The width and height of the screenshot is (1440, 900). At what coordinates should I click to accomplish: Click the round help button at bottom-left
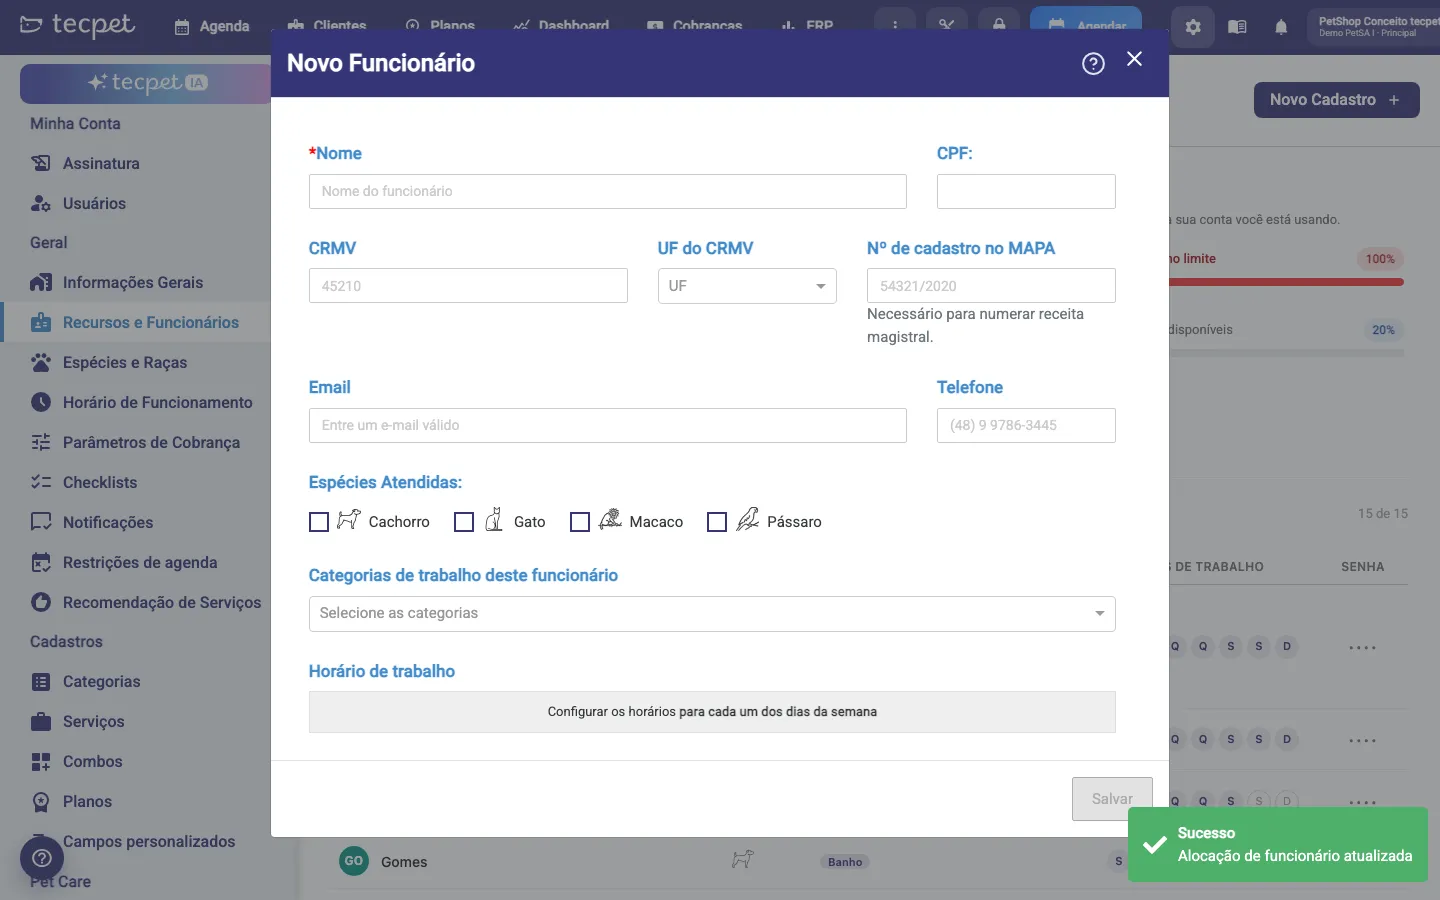click(x=42, y=858)
